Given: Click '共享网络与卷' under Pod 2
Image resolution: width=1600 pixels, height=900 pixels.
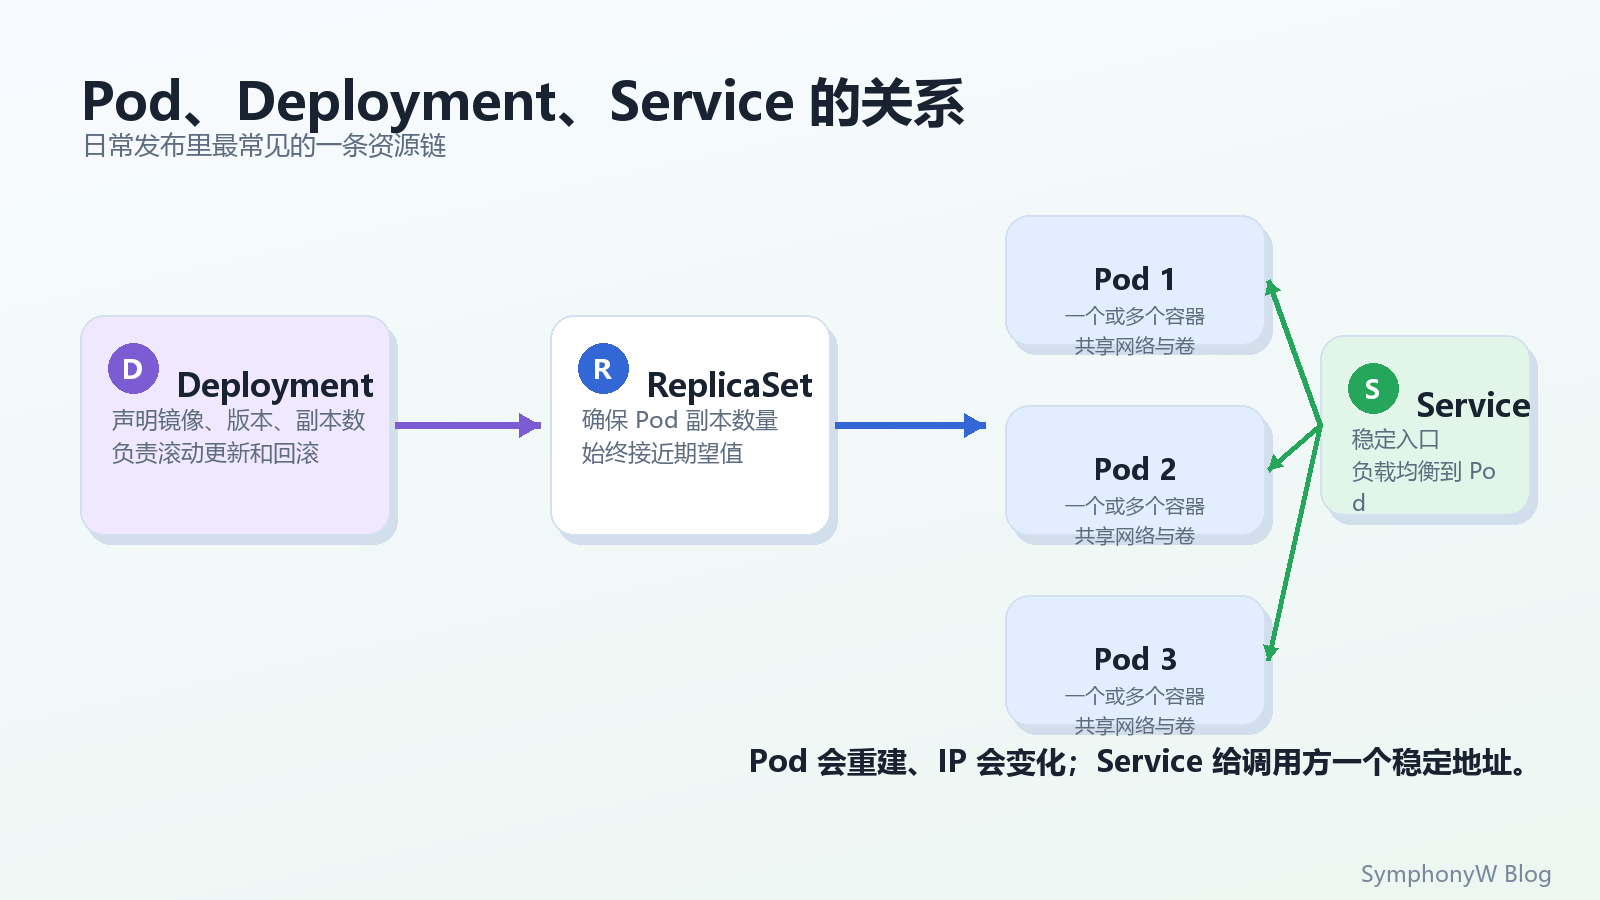Looking at the screenshot, I should [x=1135, y=536].
